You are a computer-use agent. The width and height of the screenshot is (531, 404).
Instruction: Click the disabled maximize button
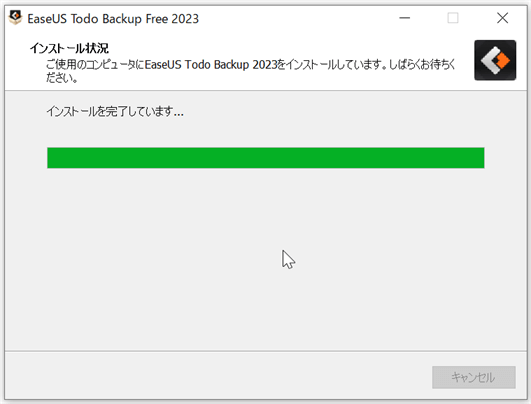[453, 18]
